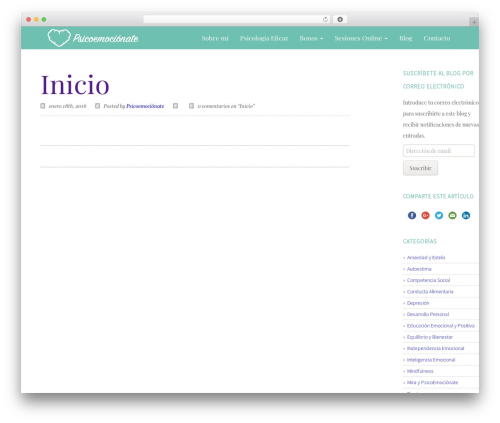Screen dimensions: 500x423
Task: Open the Contacto page
Action: 437,38
